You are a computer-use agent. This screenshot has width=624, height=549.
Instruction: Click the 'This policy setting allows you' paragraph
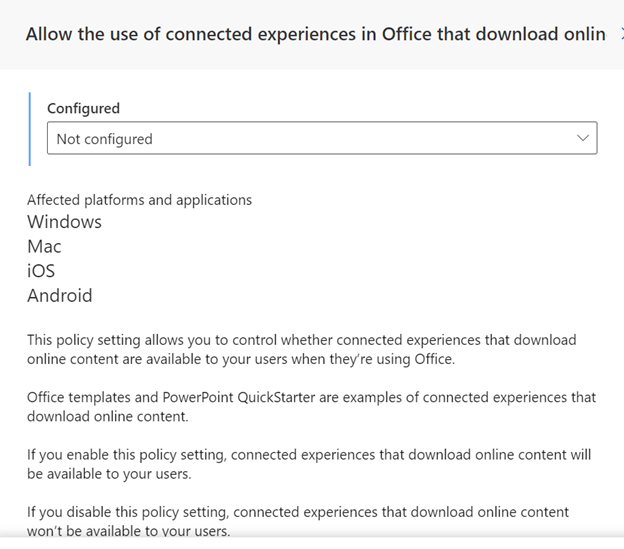click(x=302, y=349)
